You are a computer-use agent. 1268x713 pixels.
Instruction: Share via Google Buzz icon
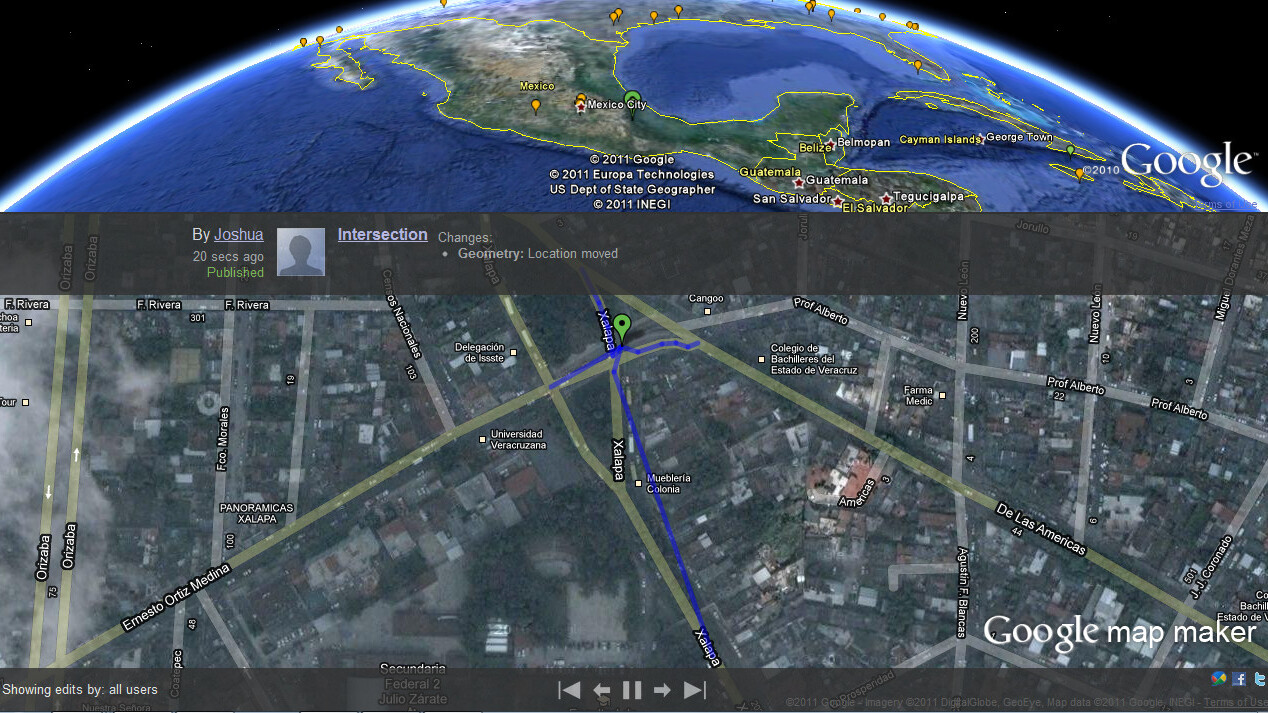click(1218, 679)
